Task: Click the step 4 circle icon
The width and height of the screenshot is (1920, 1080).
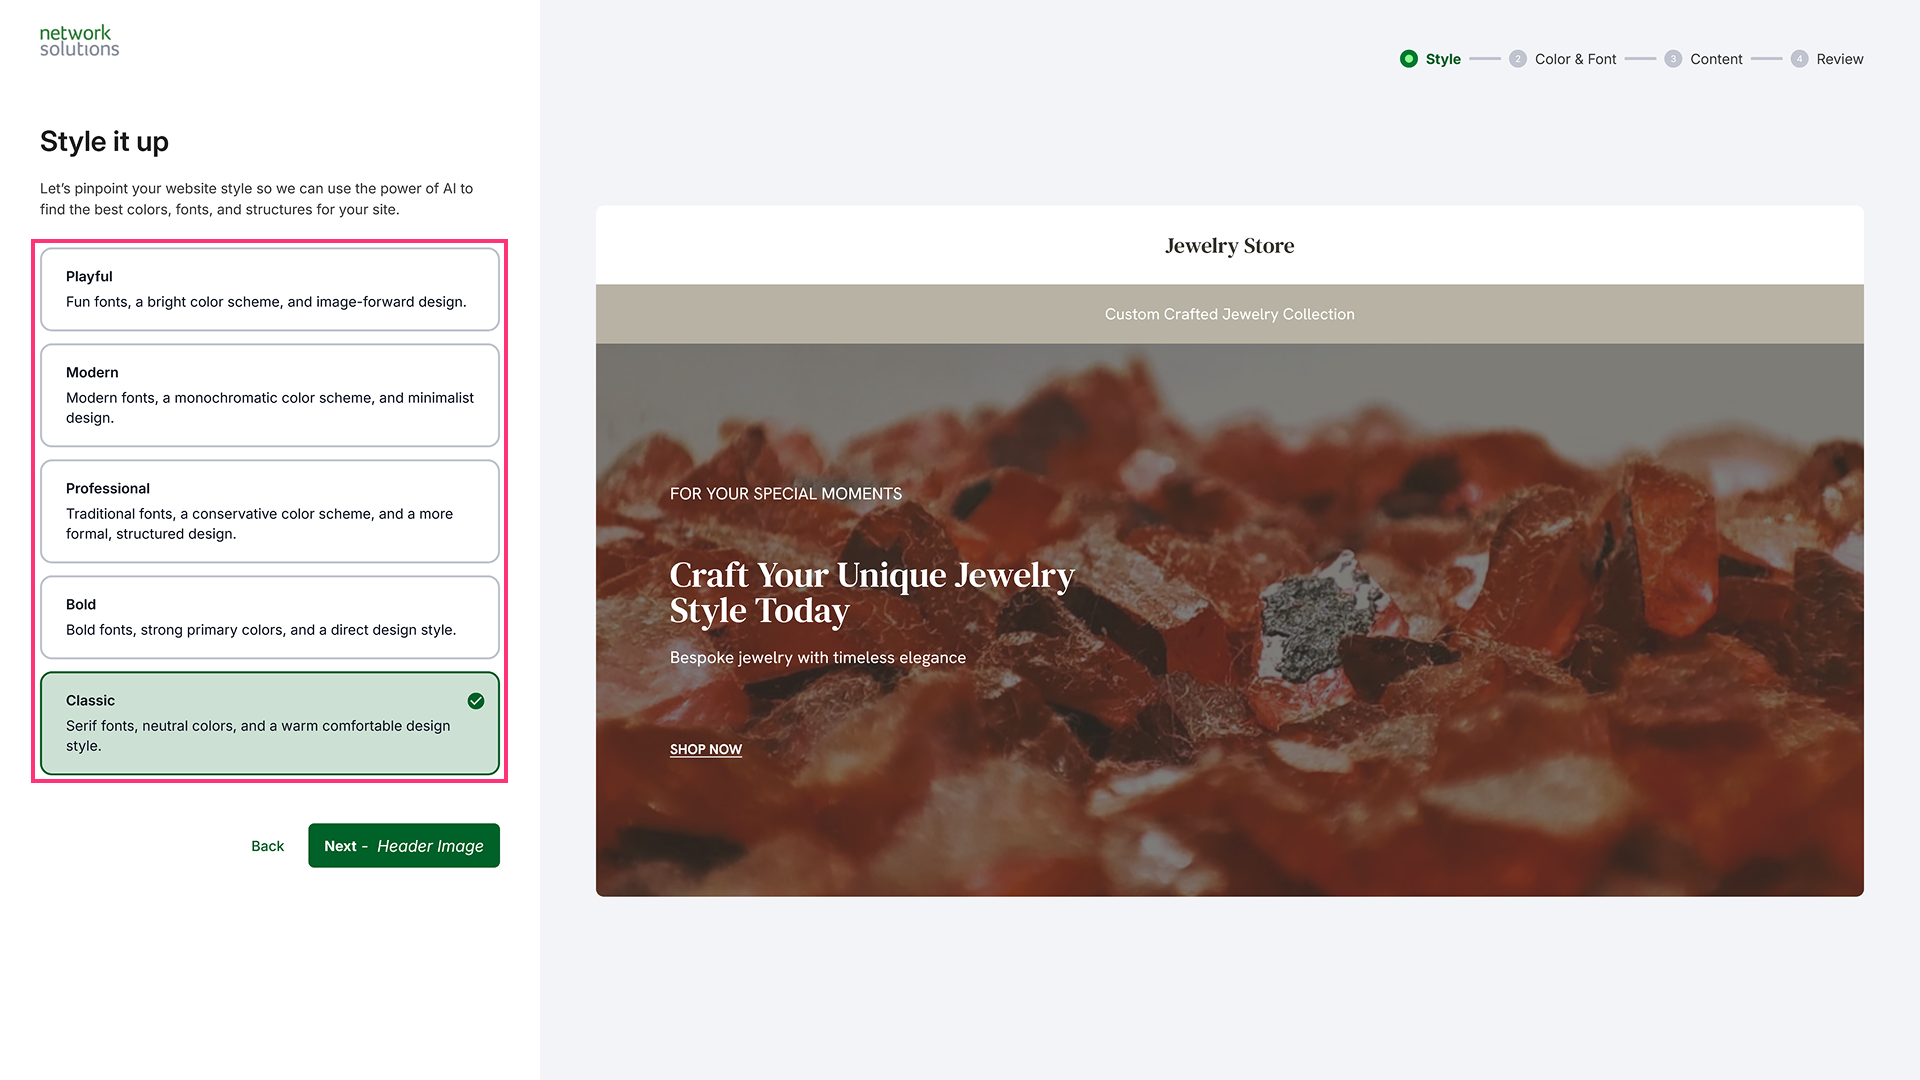Action: pyautogui.click(x=1799, y=59)
